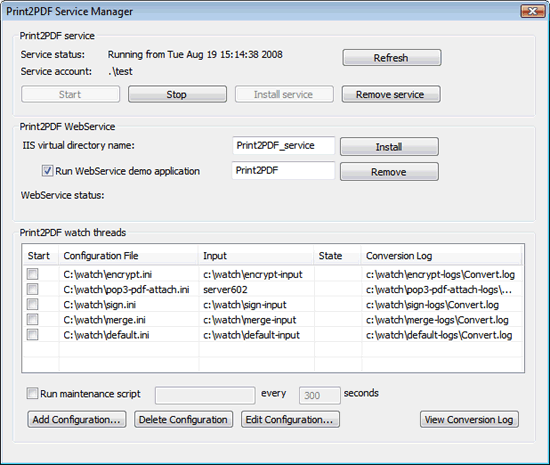Click the Refresh button
The image size is (550, 465).
391,58
